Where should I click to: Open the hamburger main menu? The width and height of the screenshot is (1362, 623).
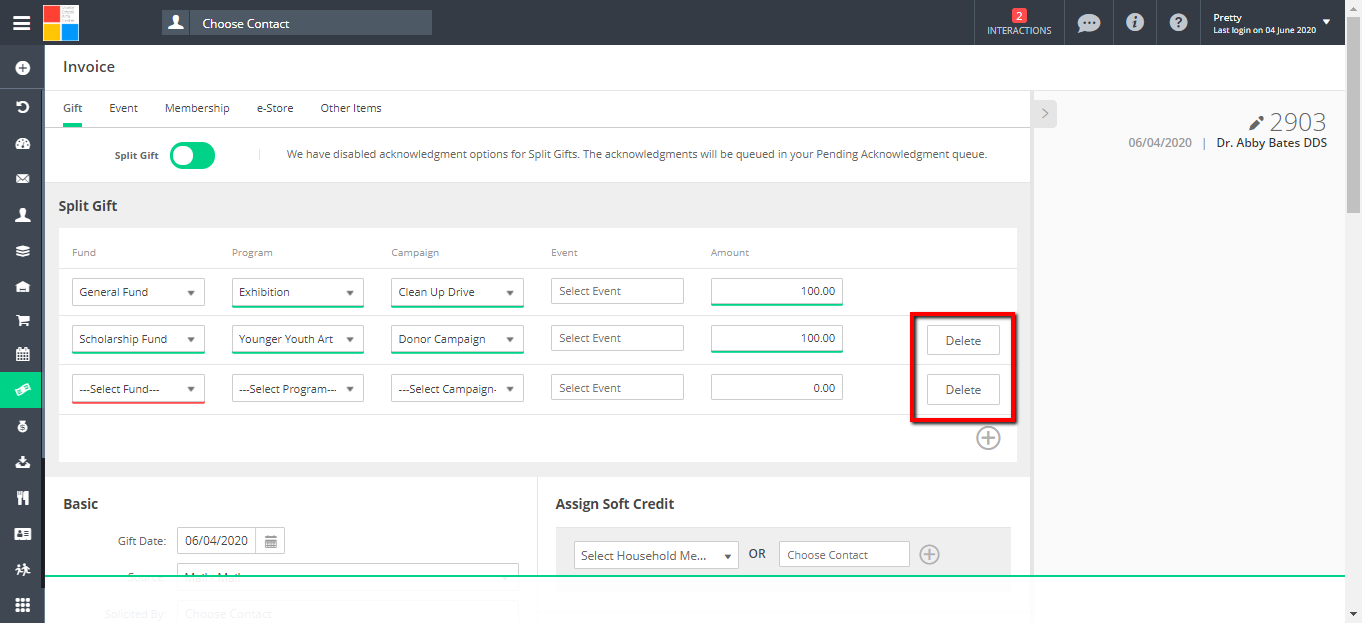[x=21, y=23]
